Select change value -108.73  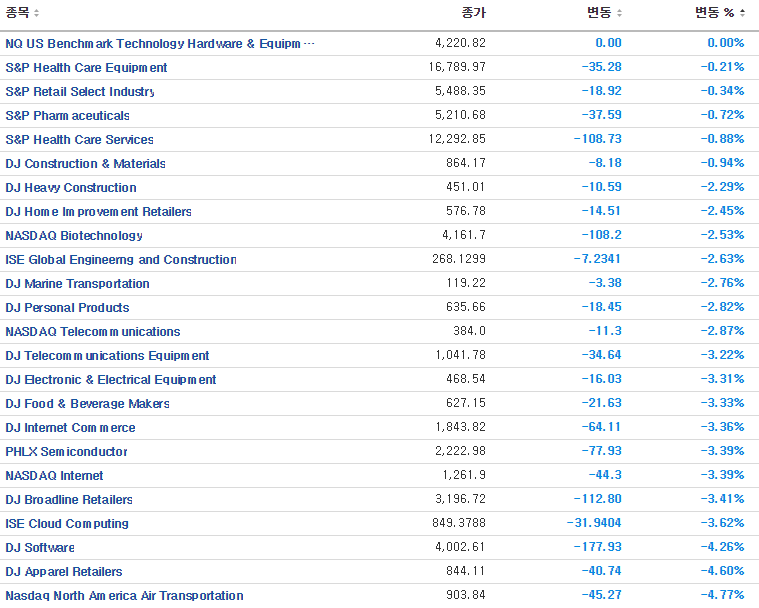coord(597,139)
